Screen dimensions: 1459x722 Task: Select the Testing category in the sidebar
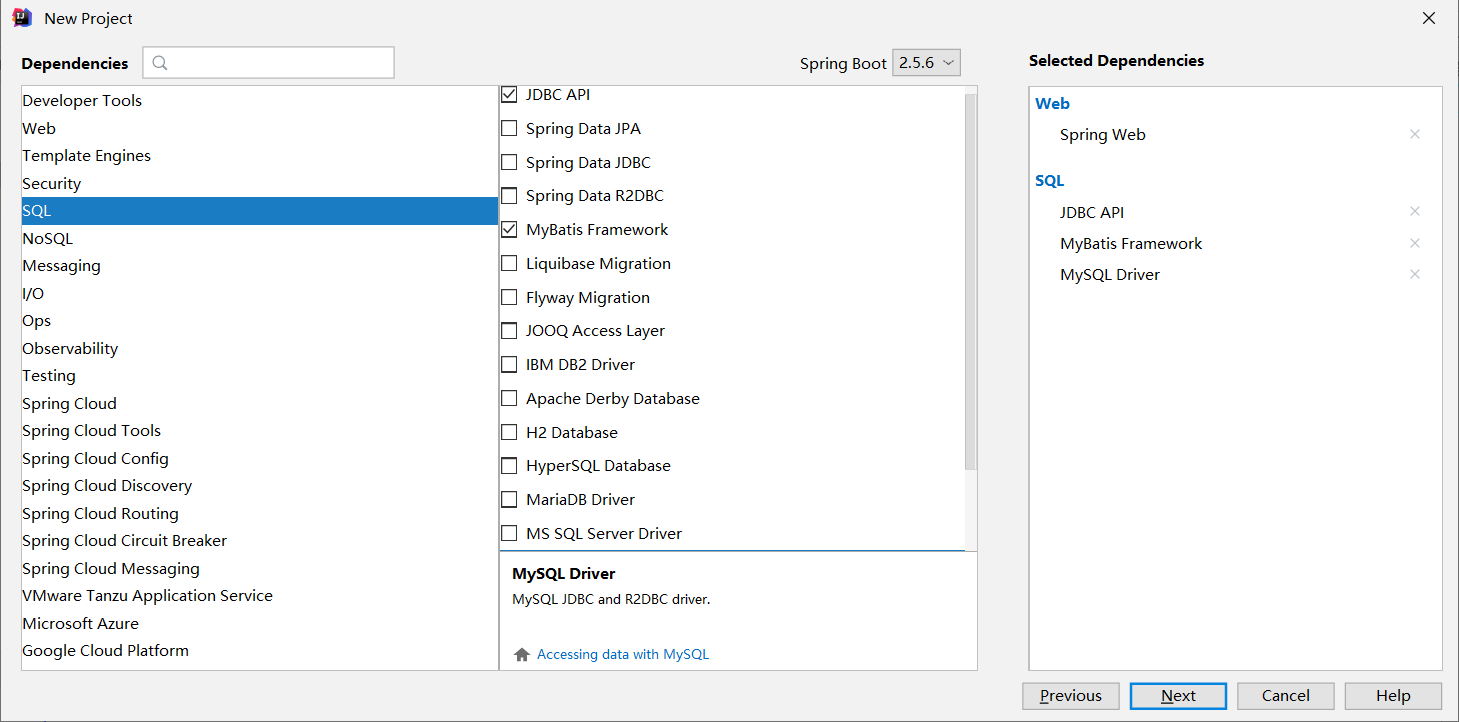point(48,375)
